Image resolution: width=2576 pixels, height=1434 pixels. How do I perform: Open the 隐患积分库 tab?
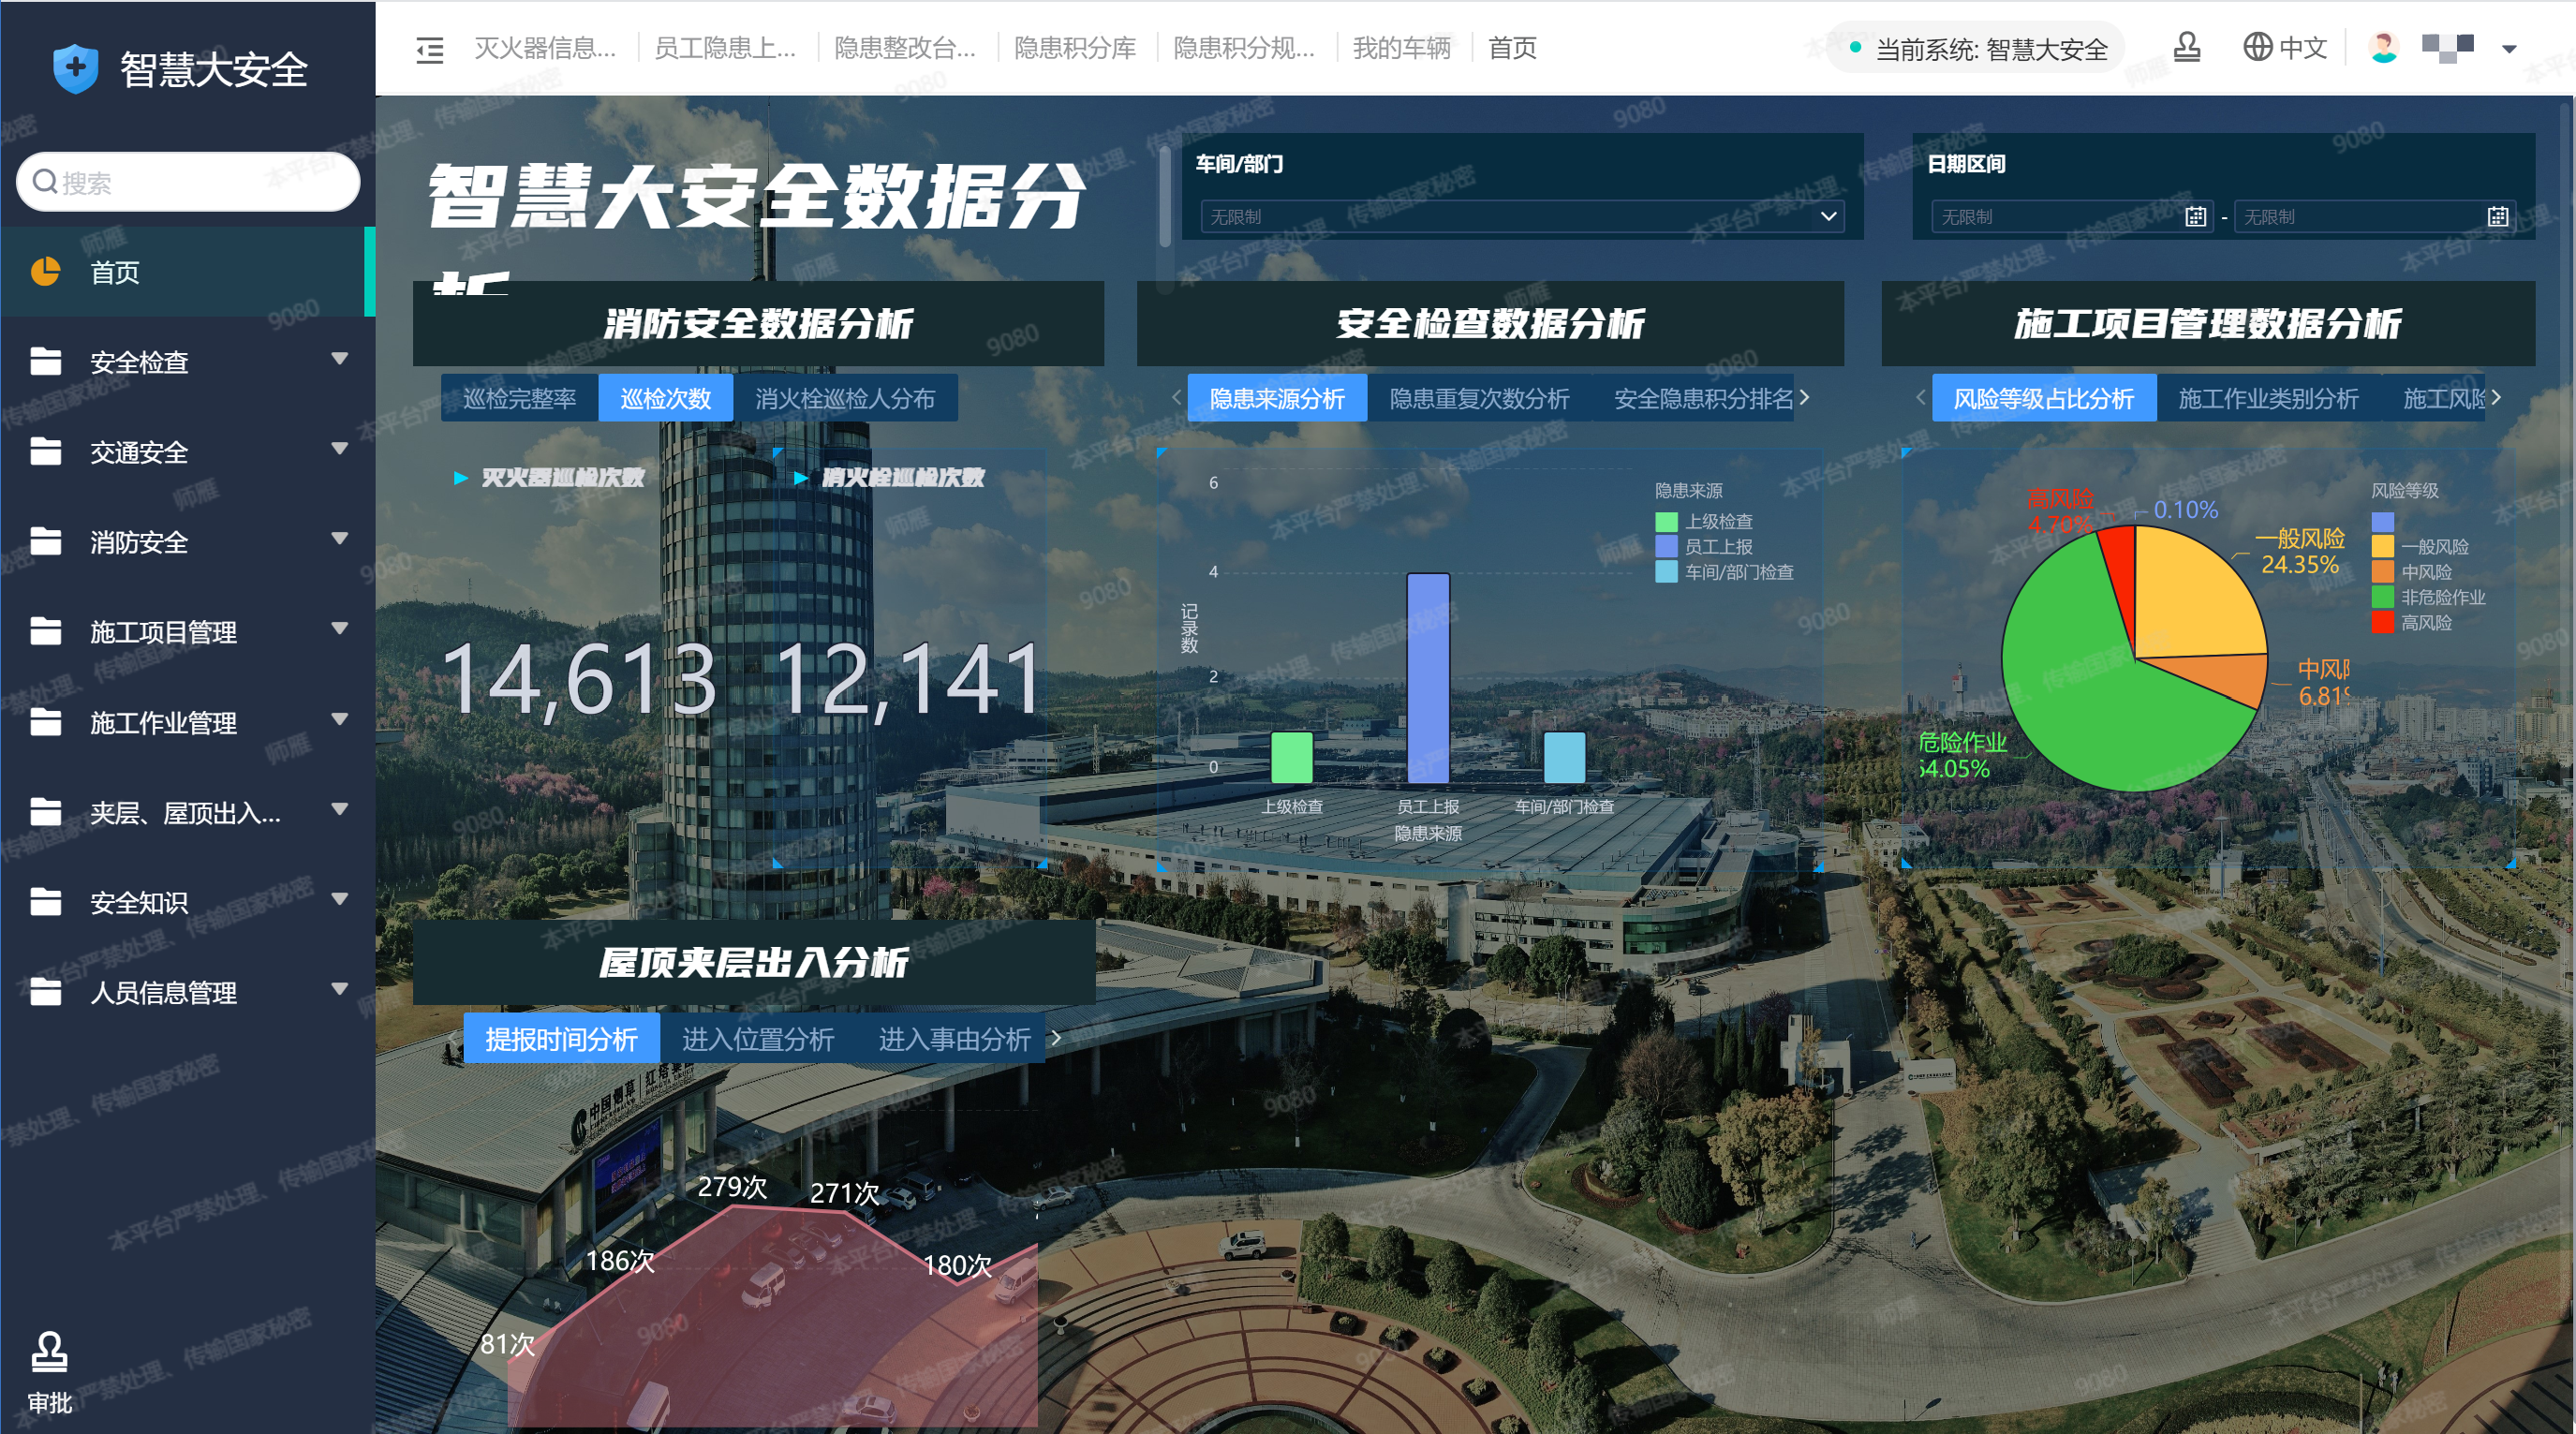(x=1075, y=49)
